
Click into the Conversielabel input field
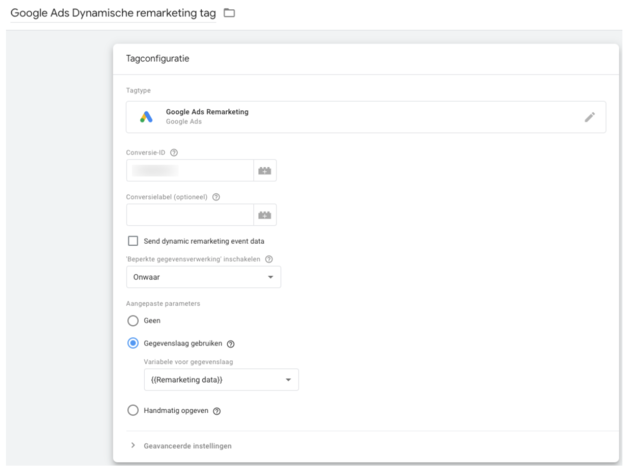[190, 215]
